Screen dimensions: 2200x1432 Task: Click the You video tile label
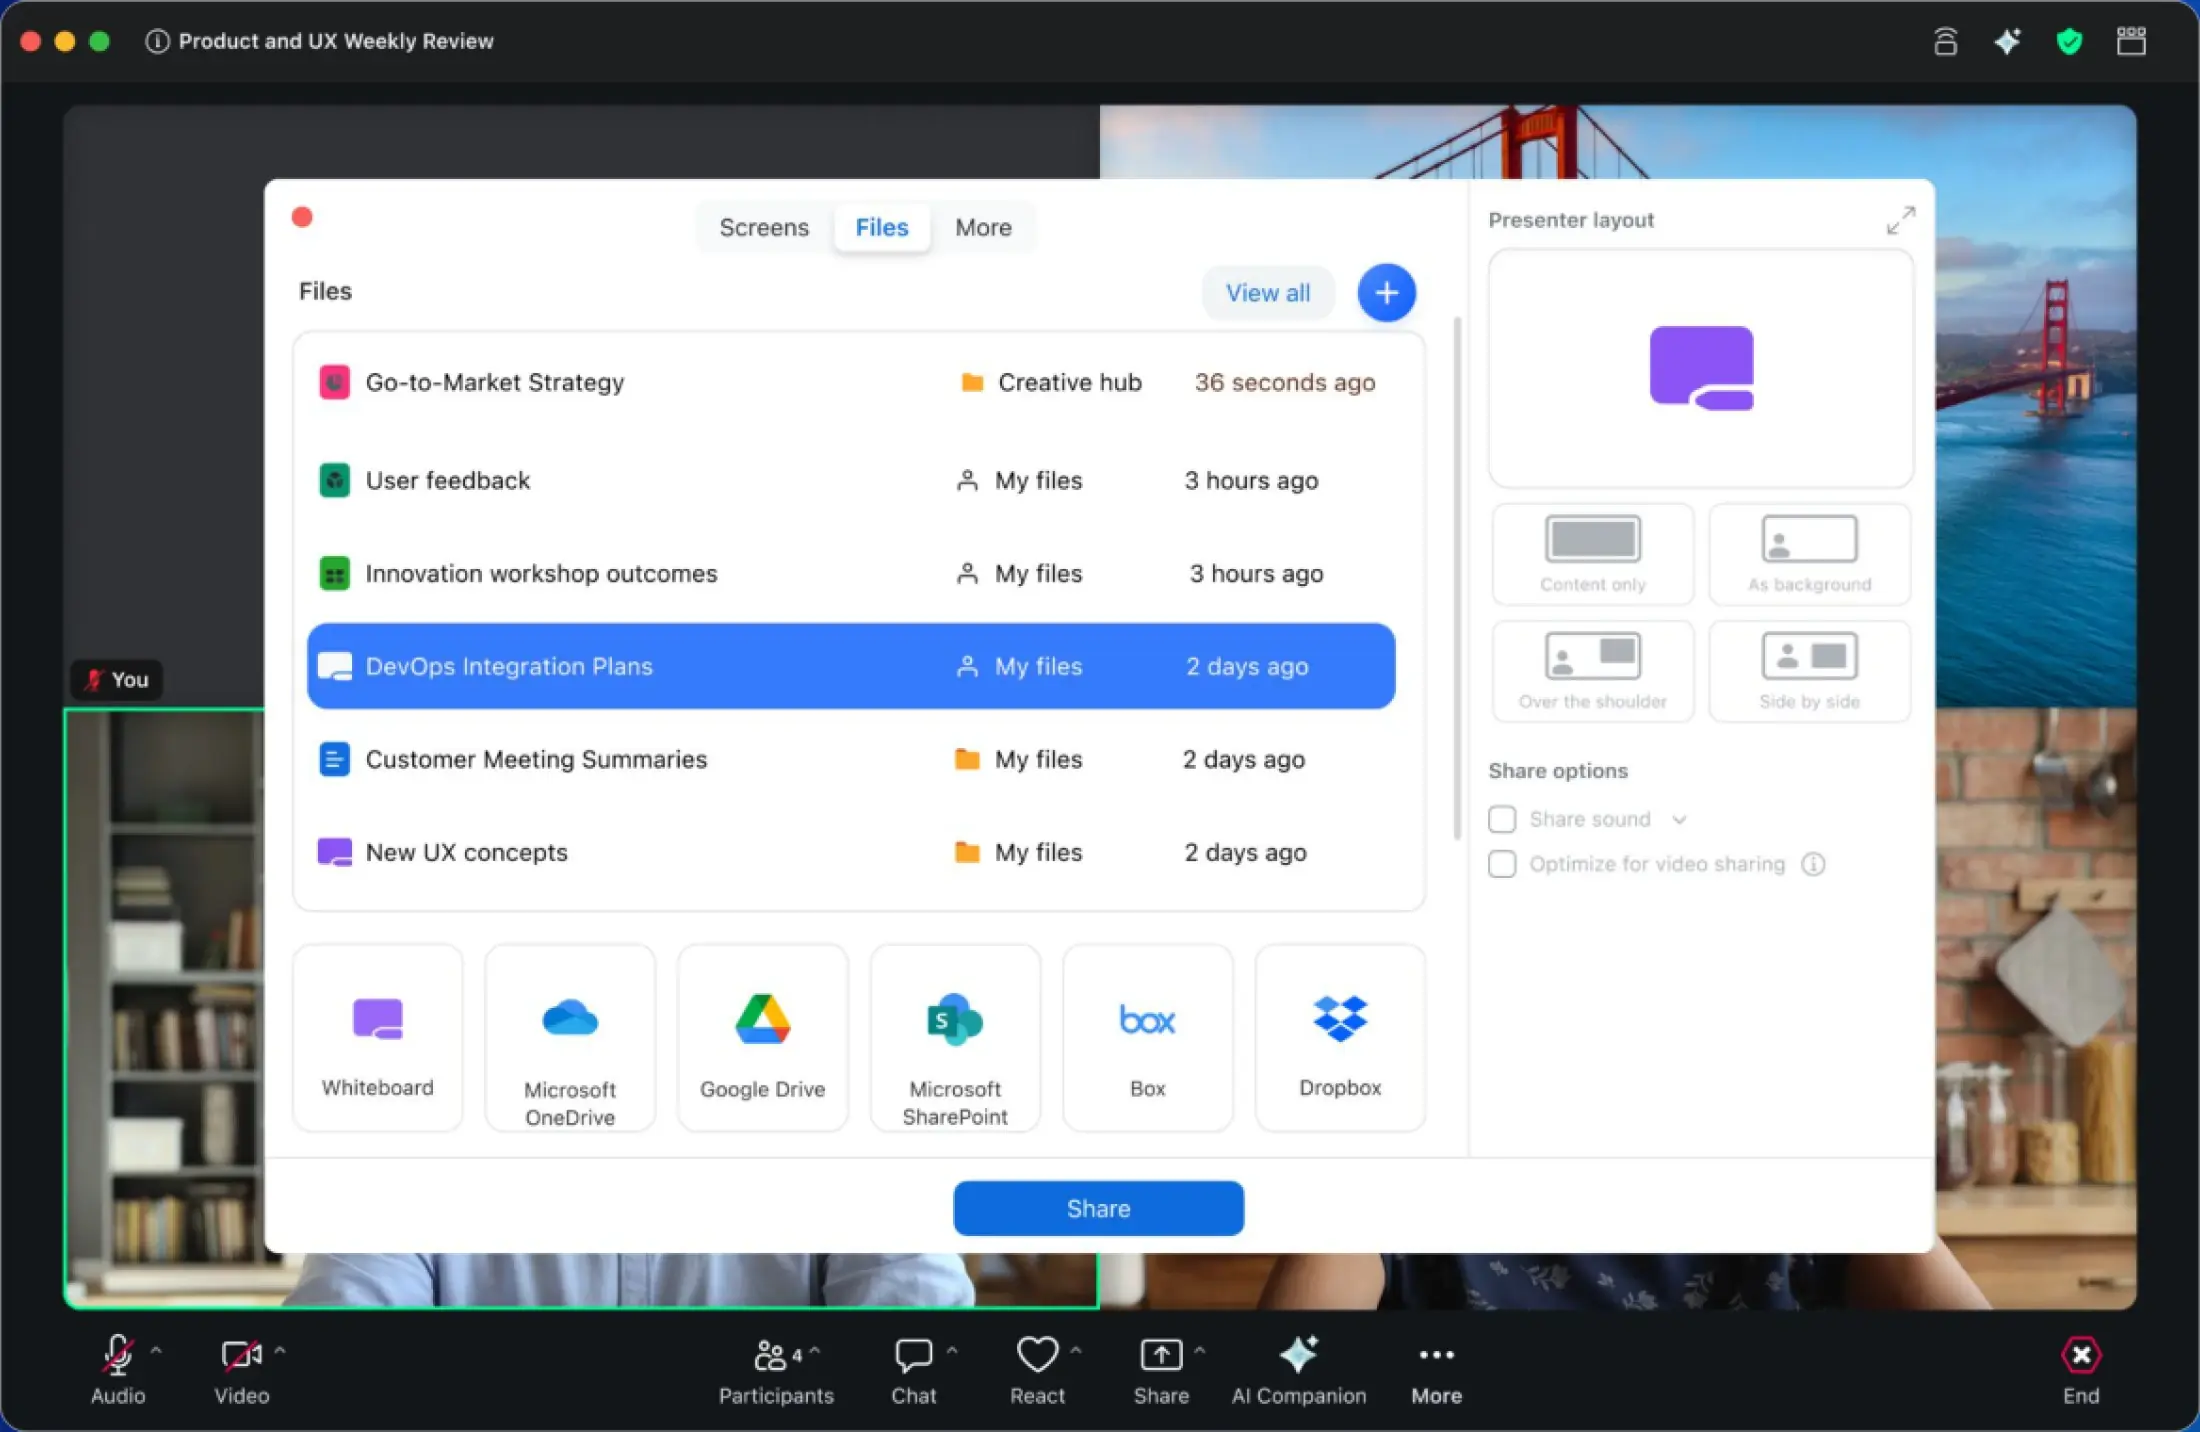point(118,680)
